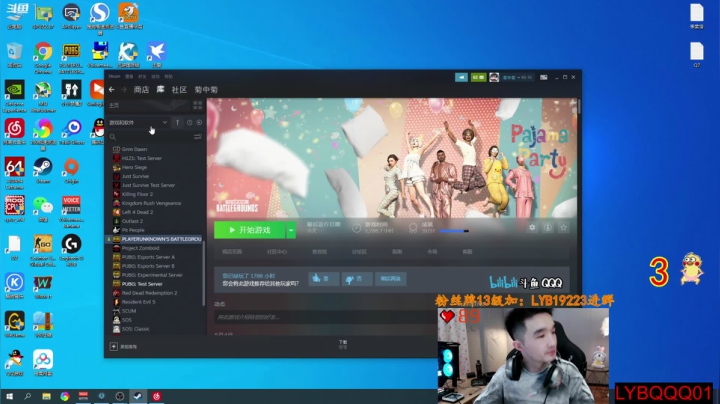The height and width of the screenshot is (404, 720).
Task: Click the green 开始游戏 play button
Action: click(250, 230)
